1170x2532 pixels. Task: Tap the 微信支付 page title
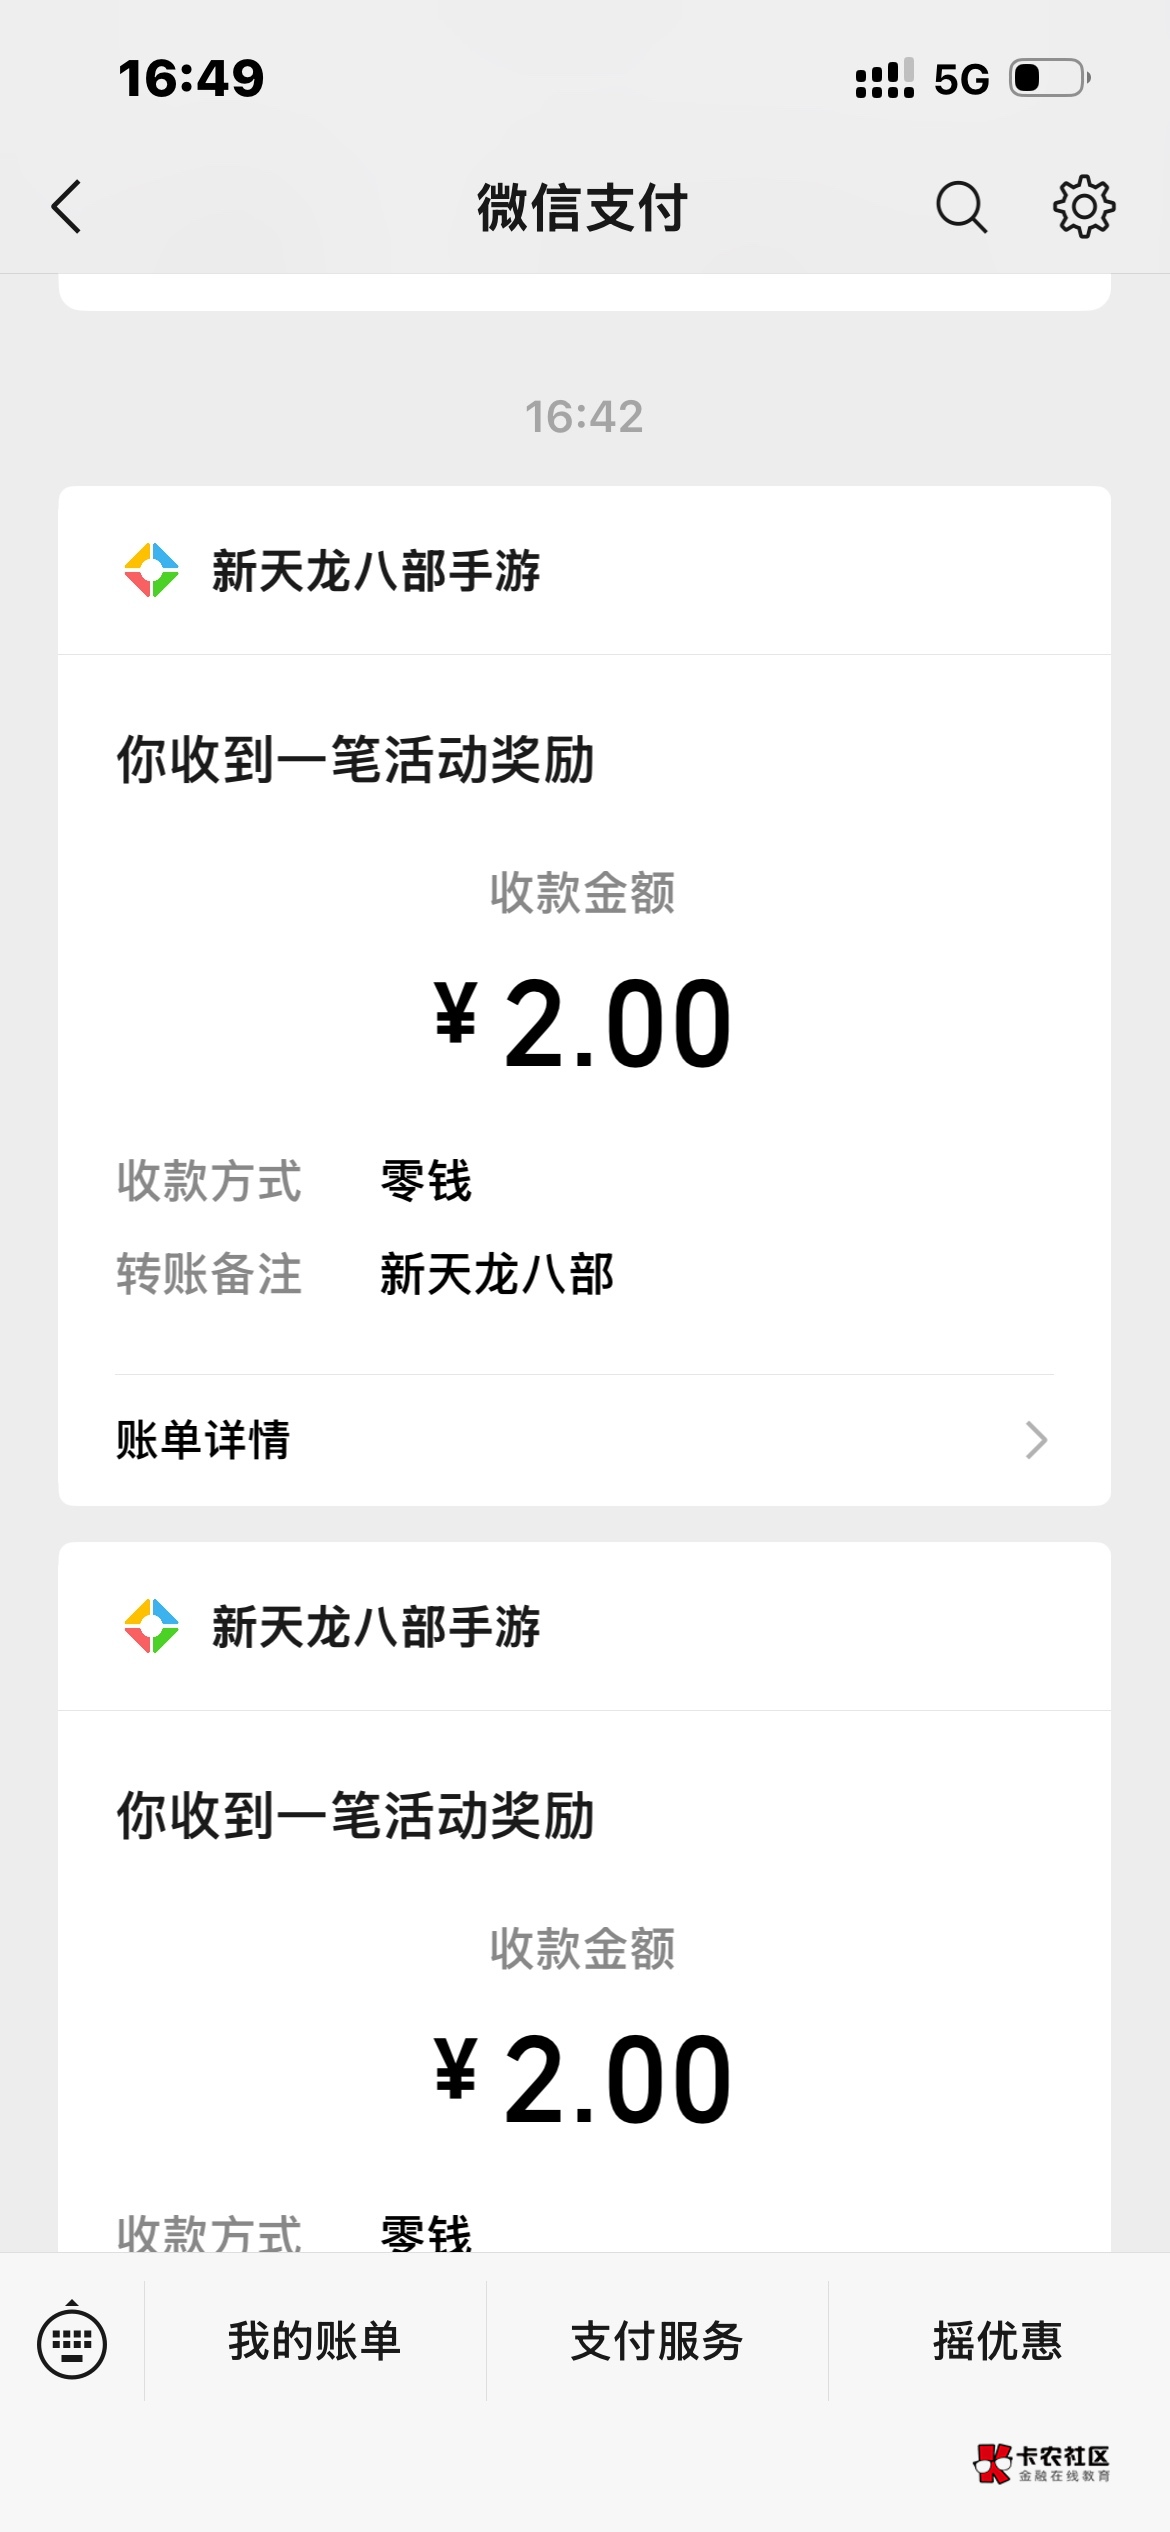(x=582, y=208)
